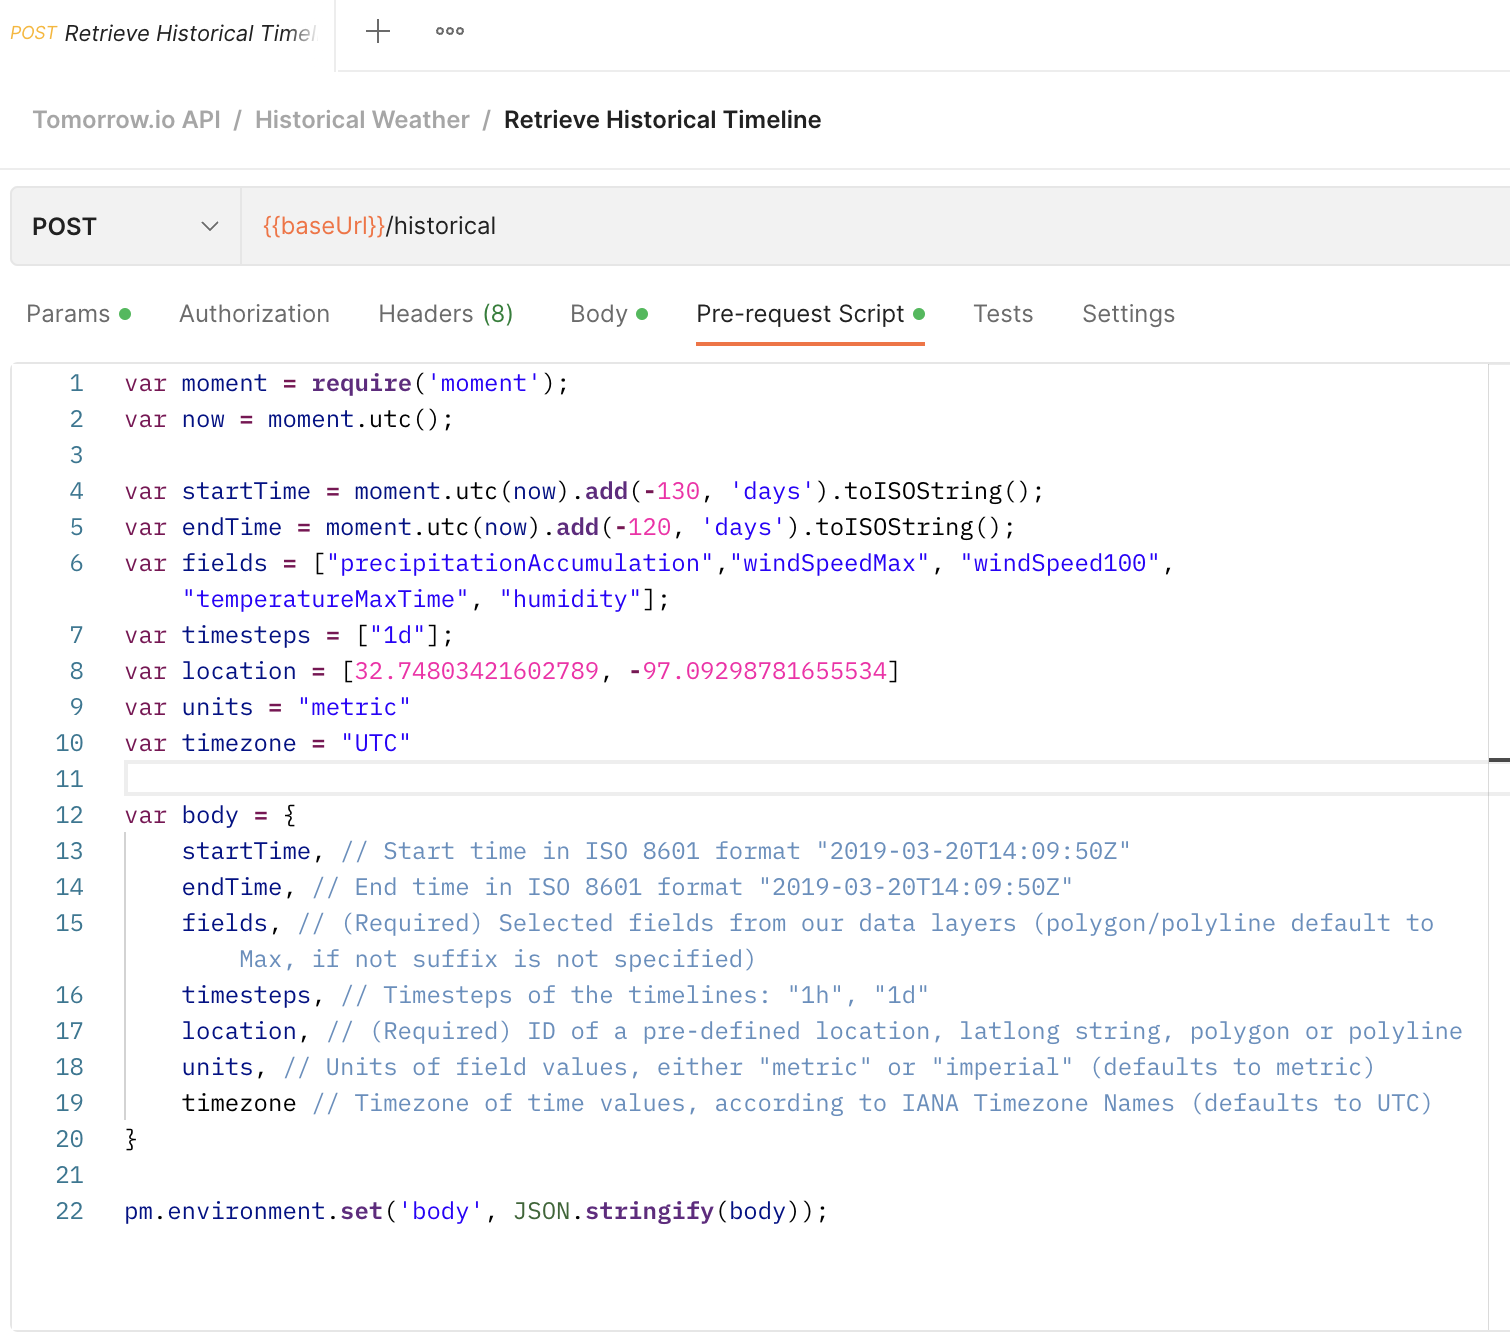Image resolution: width=1510 pixels, height=1336 pixels.
Task: Expand the request method selector
Action: tap(123, 226)
